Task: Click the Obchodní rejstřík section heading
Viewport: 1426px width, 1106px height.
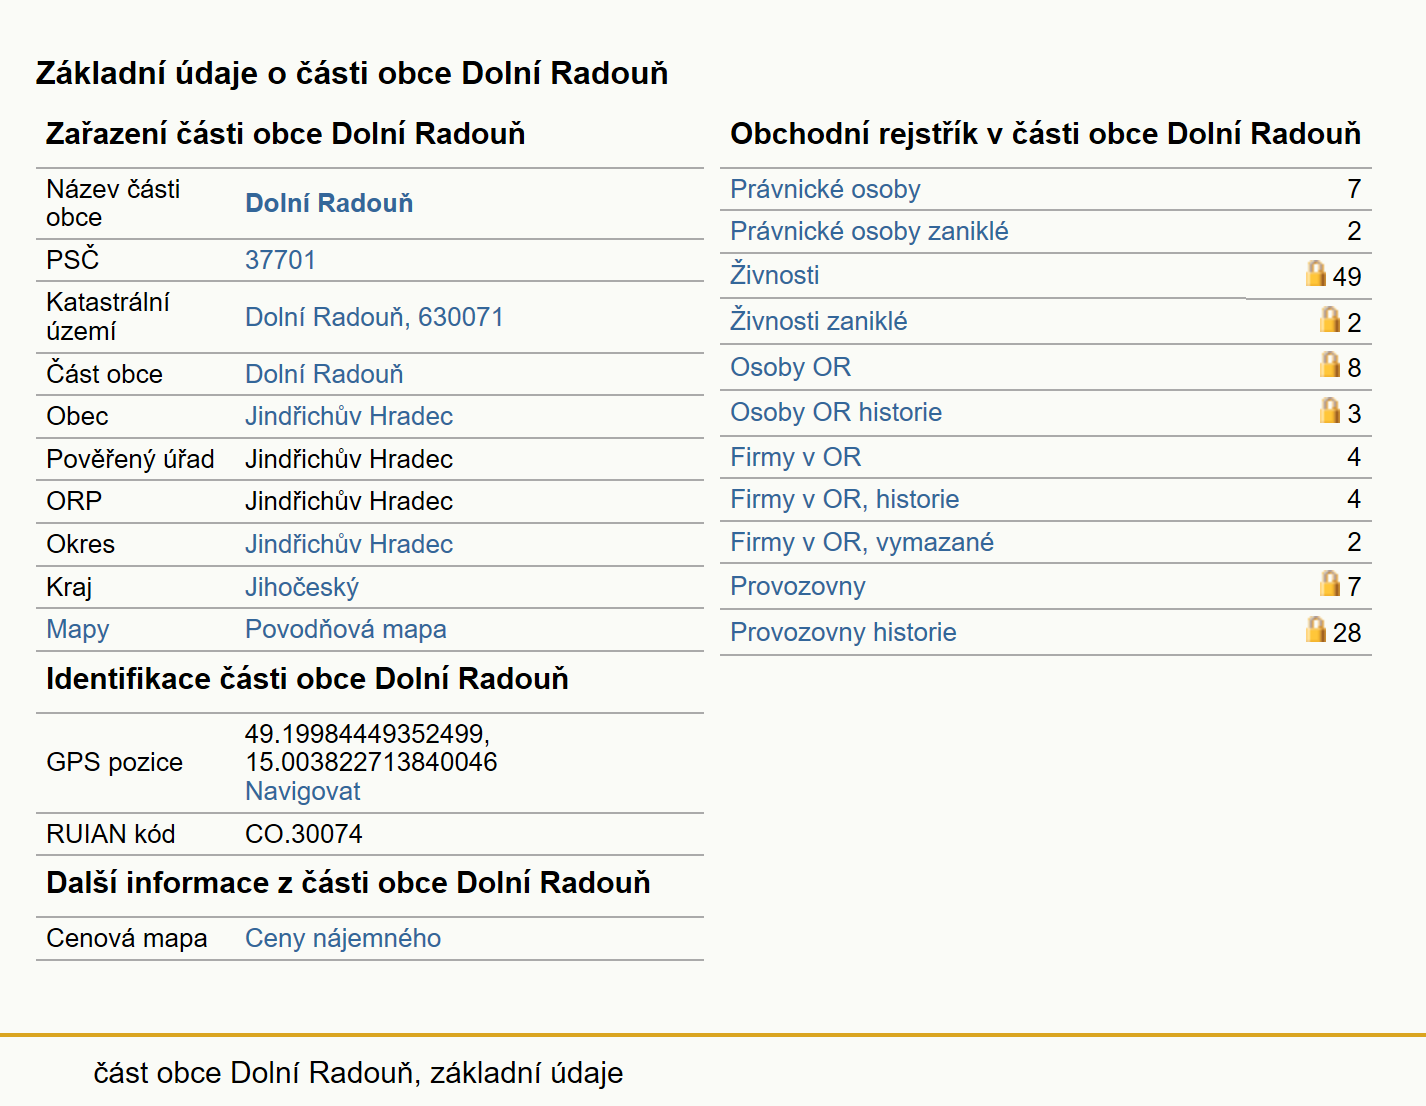Action: tap(1046, 134)
